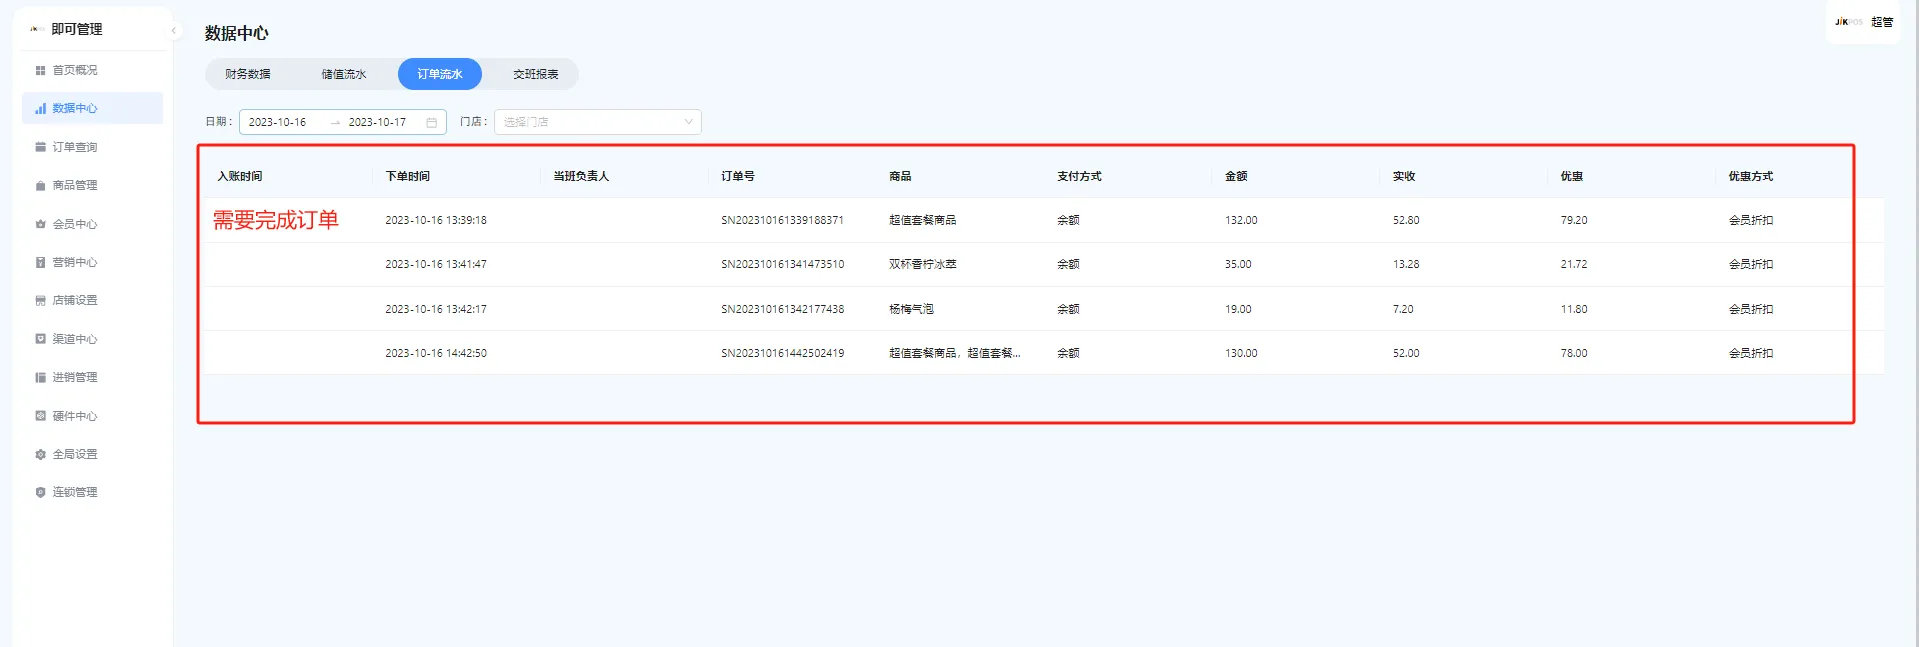Click the 数据中心 page title
The width and height of the screenshot is (1919, 647).
pos(237,33)
